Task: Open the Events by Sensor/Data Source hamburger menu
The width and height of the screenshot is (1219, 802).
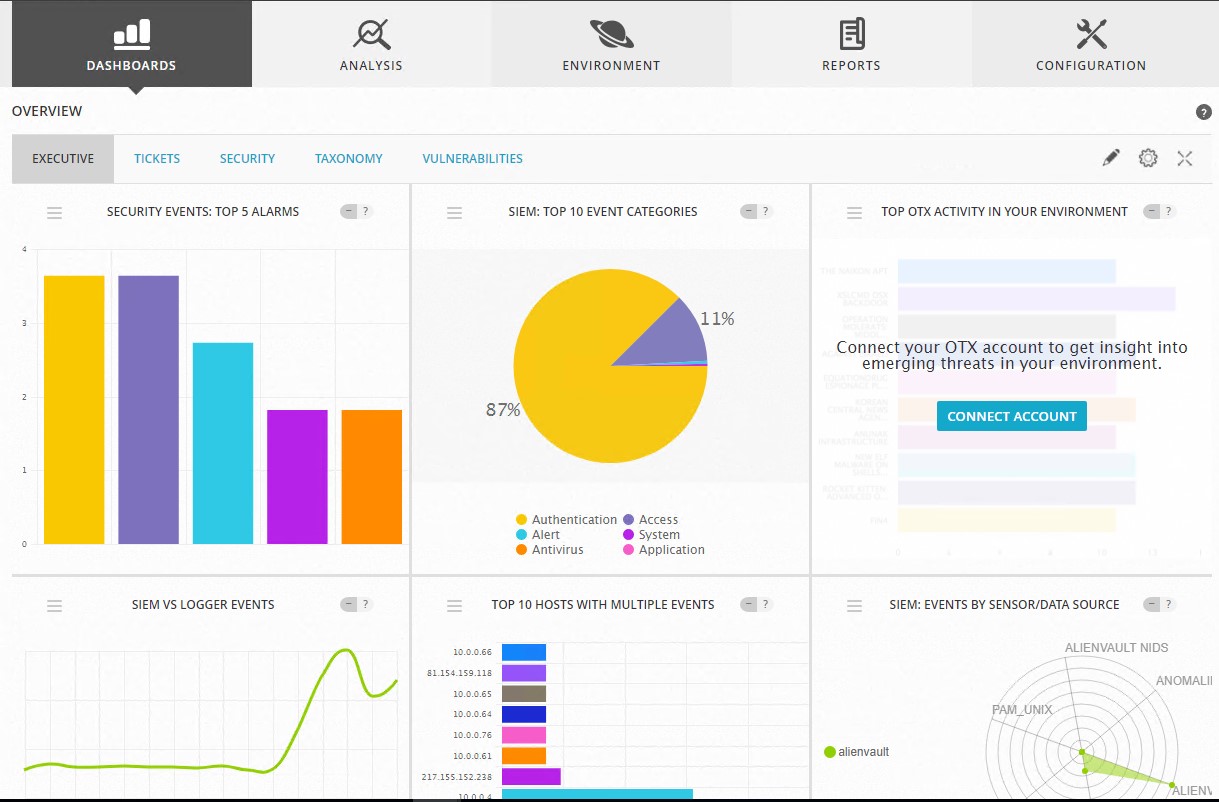Action: [855, 605]
